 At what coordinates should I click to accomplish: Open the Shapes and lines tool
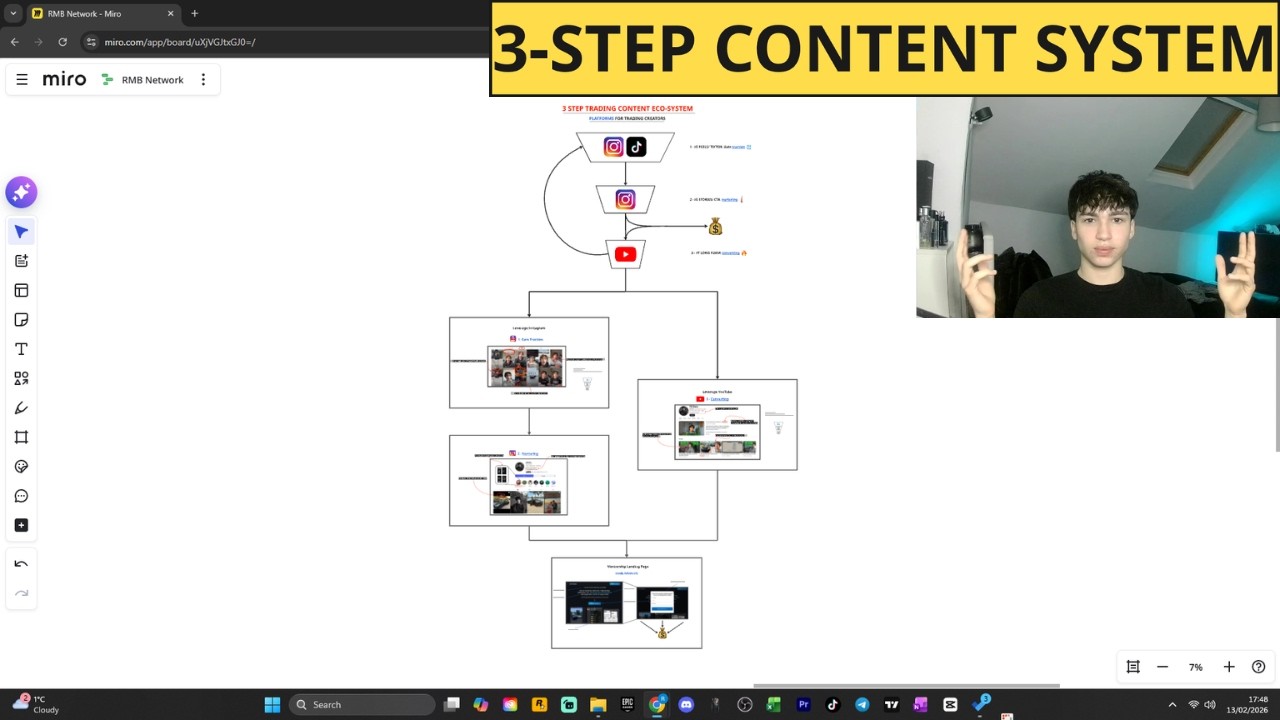click(x=21, y=378)
